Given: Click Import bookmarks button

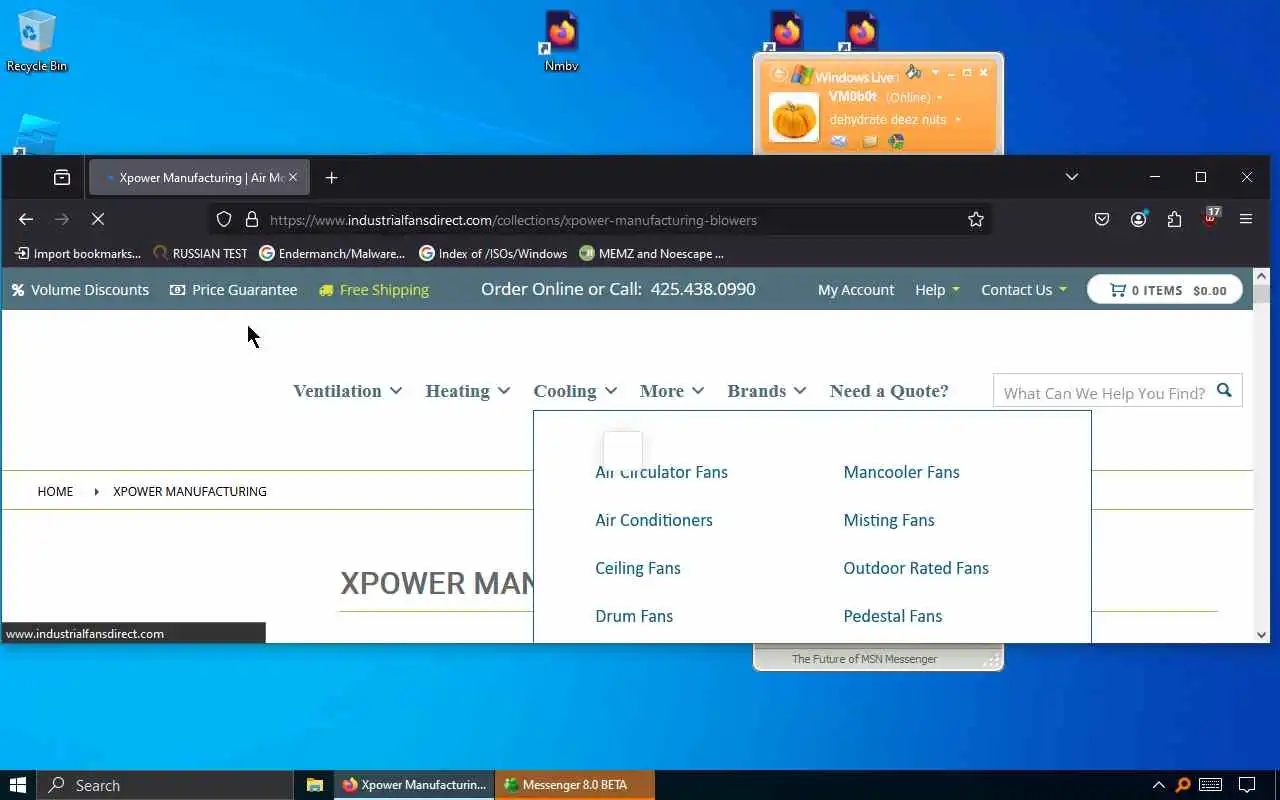Looking at the screenshot, I should click(78, 254).
